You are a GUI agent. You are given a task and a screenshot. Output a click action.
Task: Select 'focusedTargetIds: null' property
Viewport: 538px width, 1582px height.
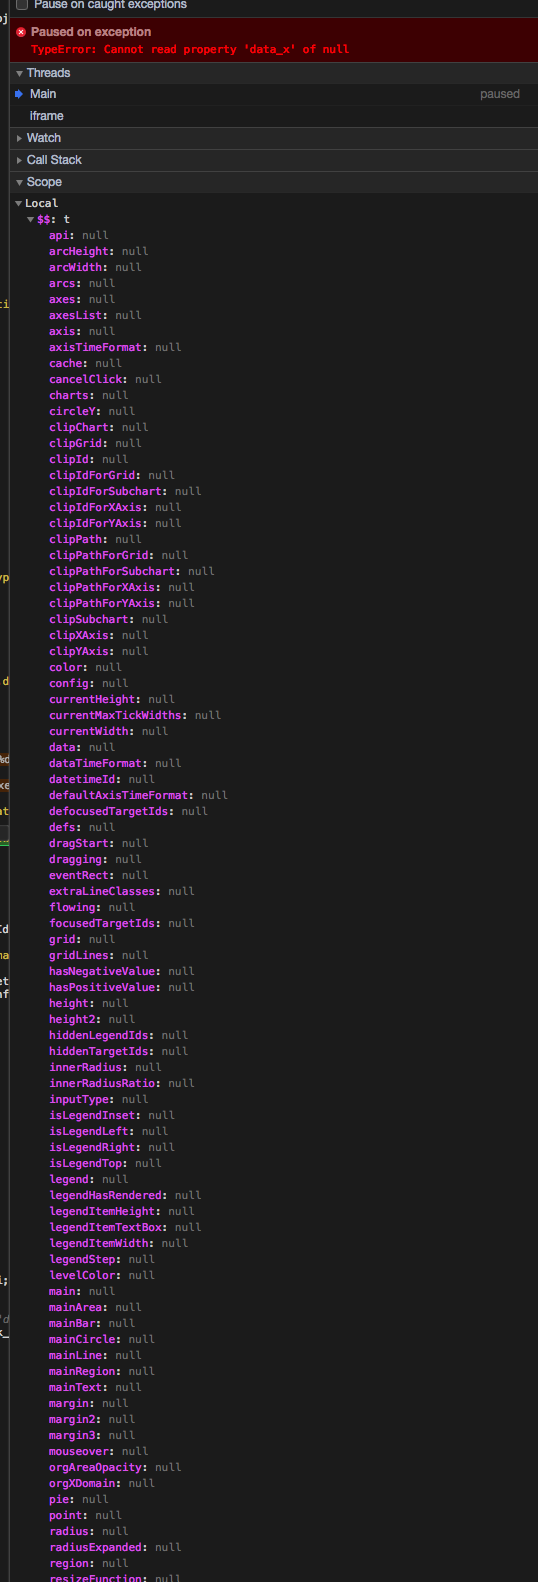click(x=122, y=923)
